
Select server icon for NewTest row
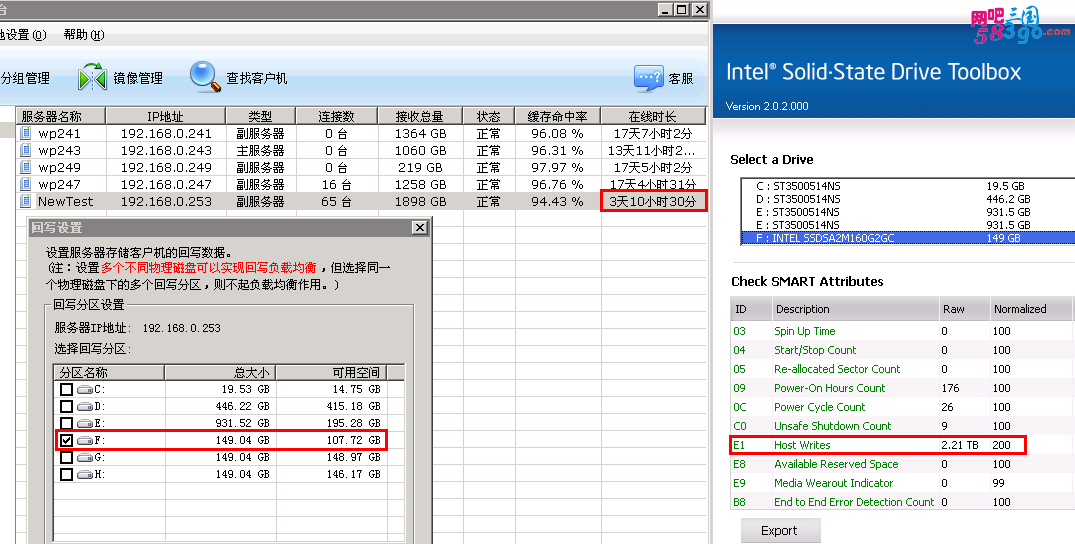[26, 201]
